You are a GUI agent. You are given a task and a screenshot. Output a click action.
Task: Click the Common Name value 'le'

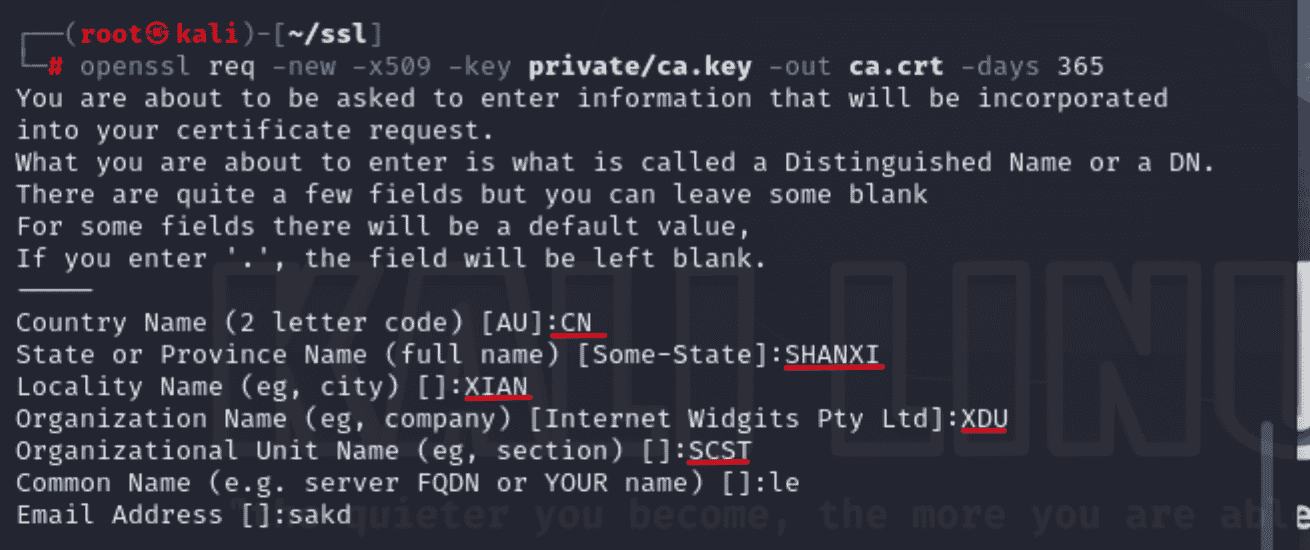coord(784,483)
